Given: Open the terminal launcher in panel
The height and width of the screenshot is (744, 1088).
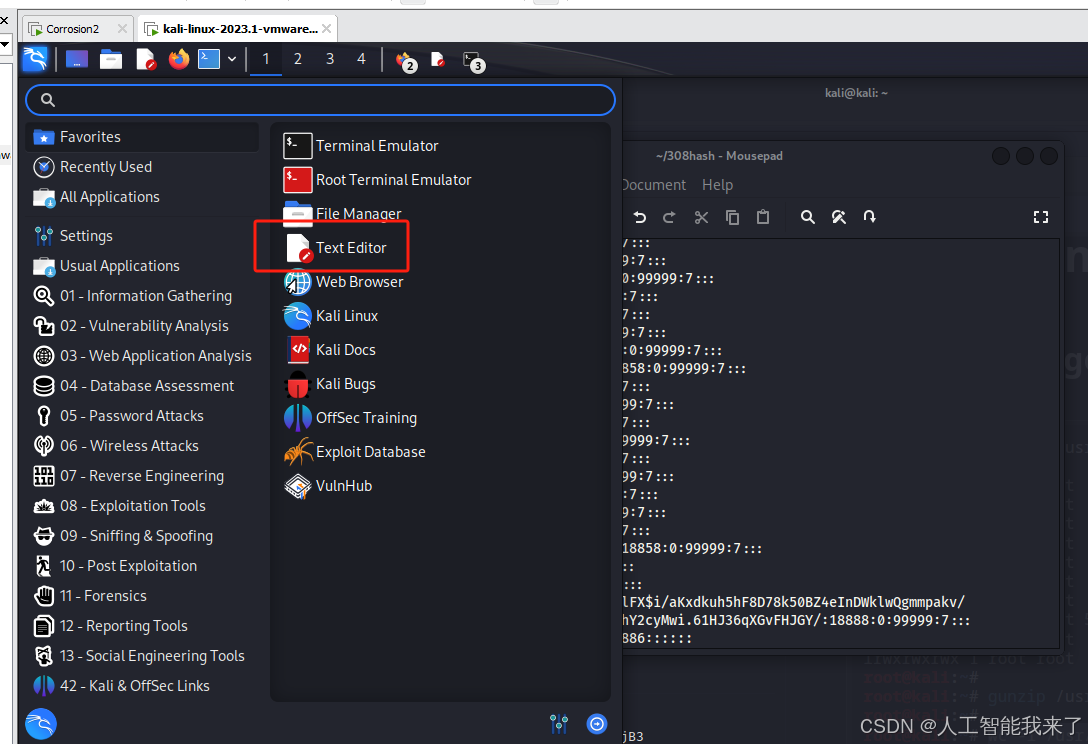Looking at the screenshot, I should coord(209,59).
